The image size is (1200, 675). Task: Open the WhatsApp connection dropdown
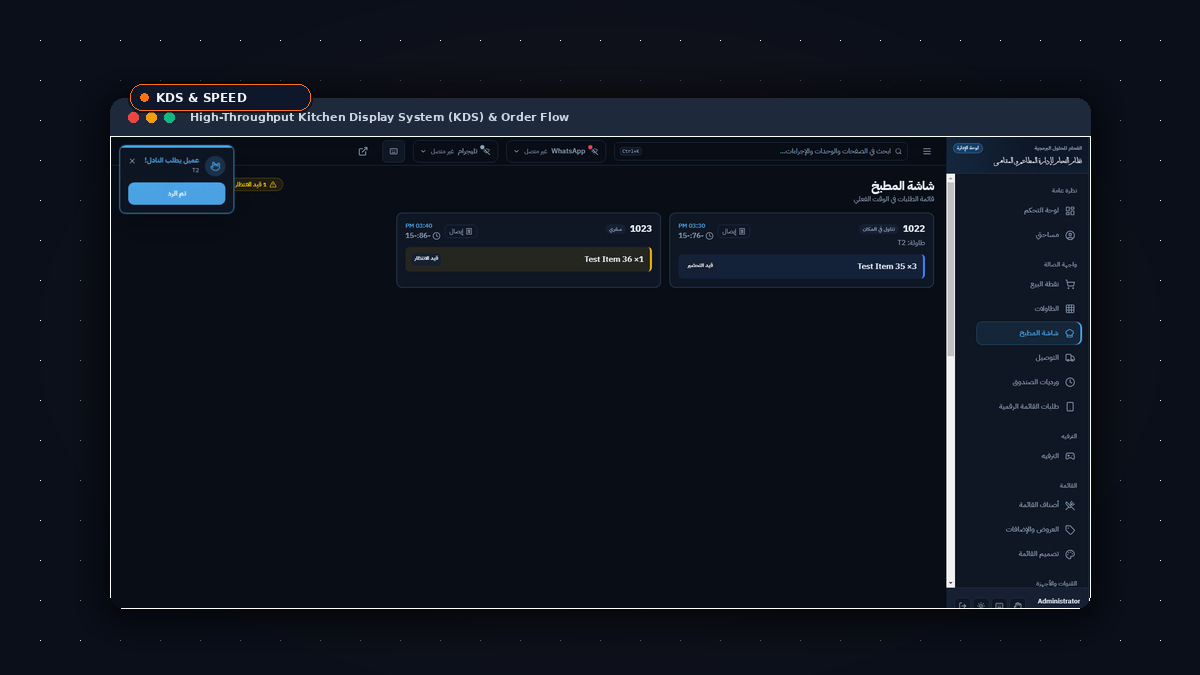[x=556, y=151]
